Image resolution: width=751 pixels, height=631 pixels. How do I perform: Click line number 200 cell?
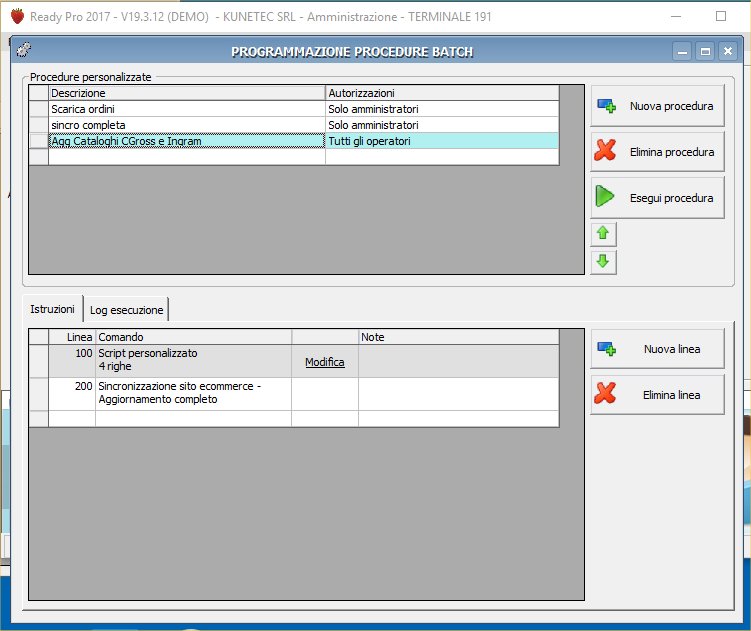click(x=72, y=394)
